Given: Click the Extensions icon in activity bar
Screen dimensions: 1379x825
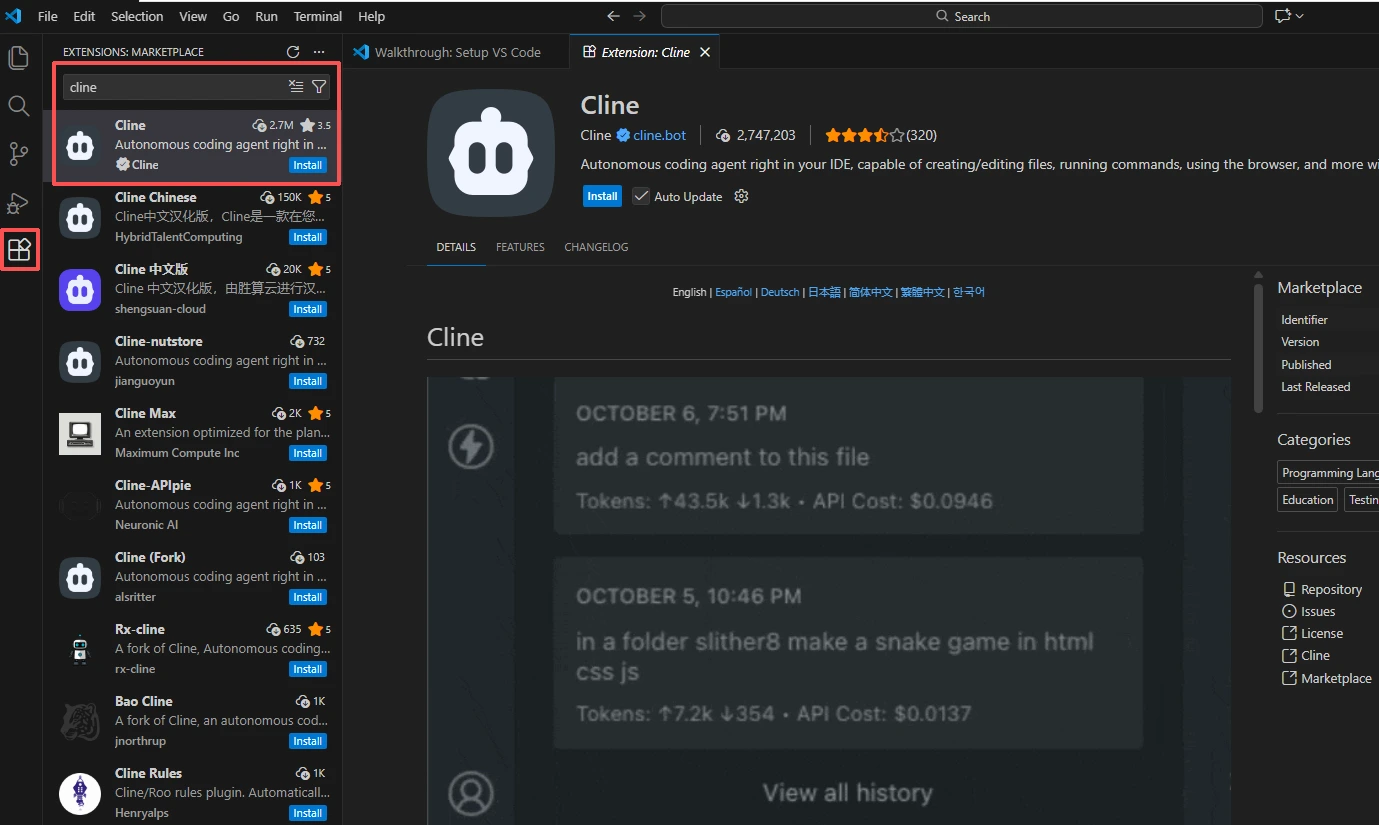Looking at the screenshot, I should (20, 250).
